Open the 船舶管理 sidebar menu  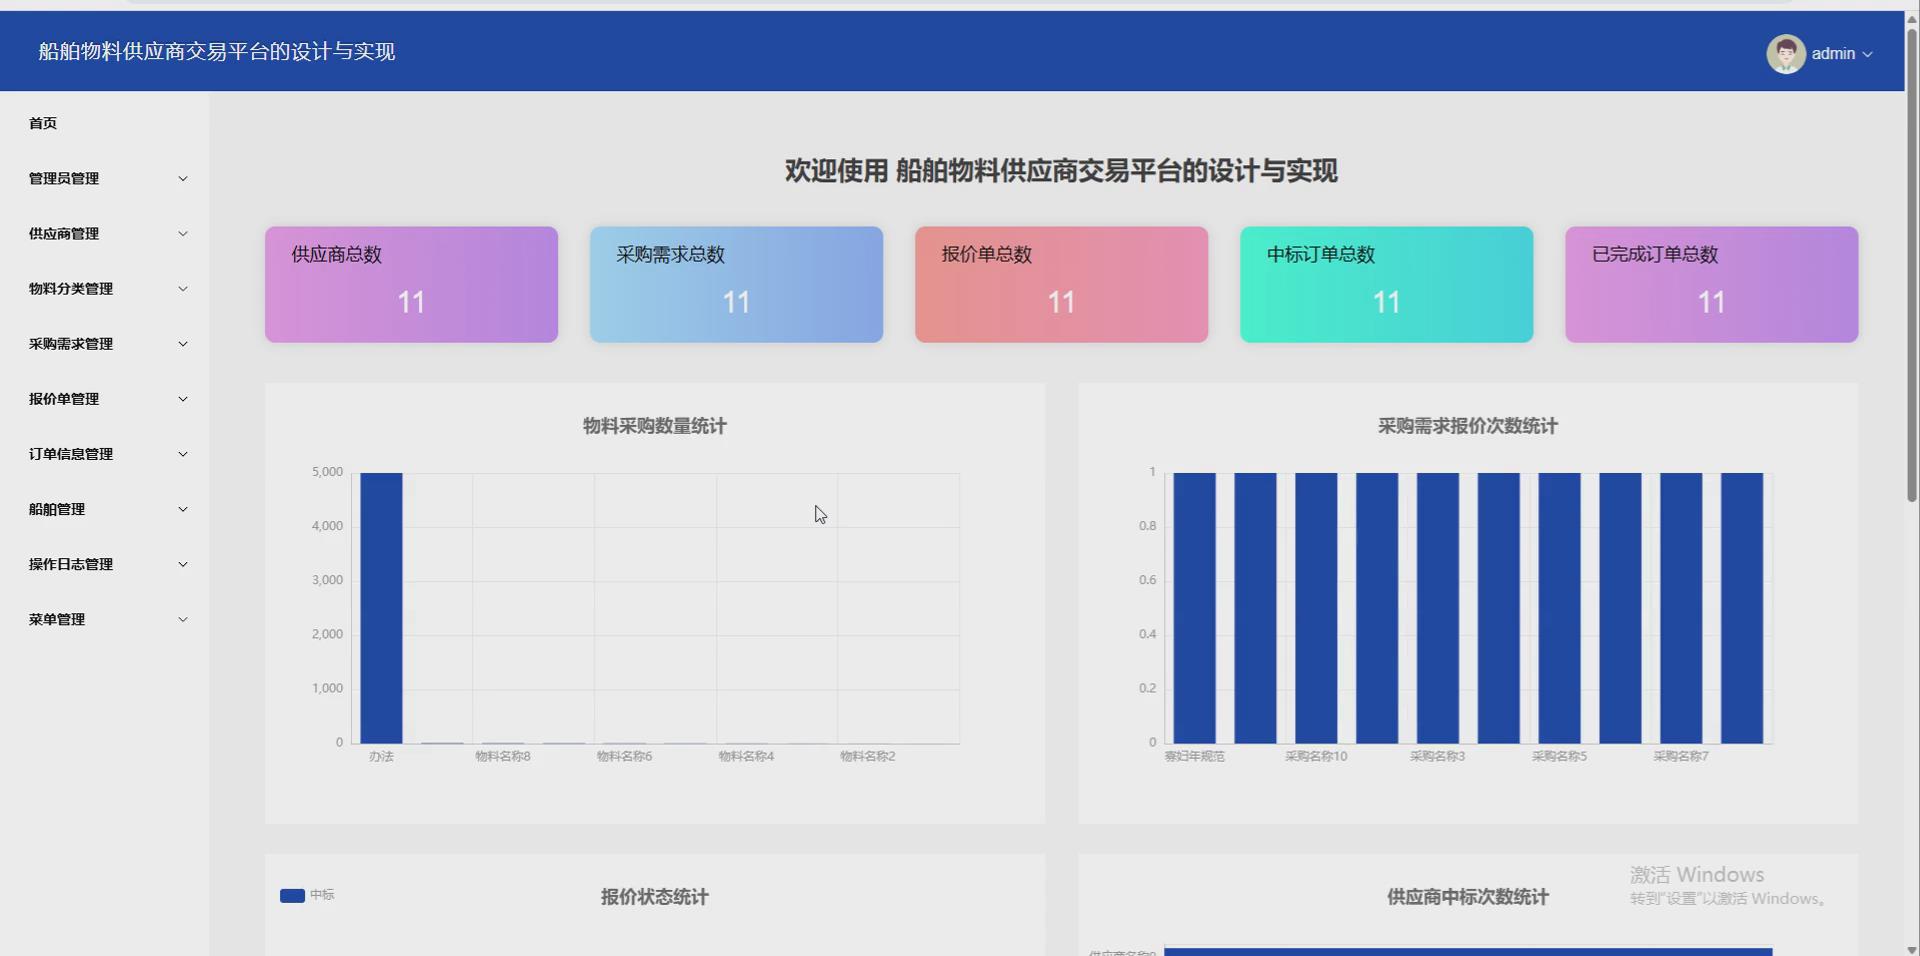(x=105, y=508)
